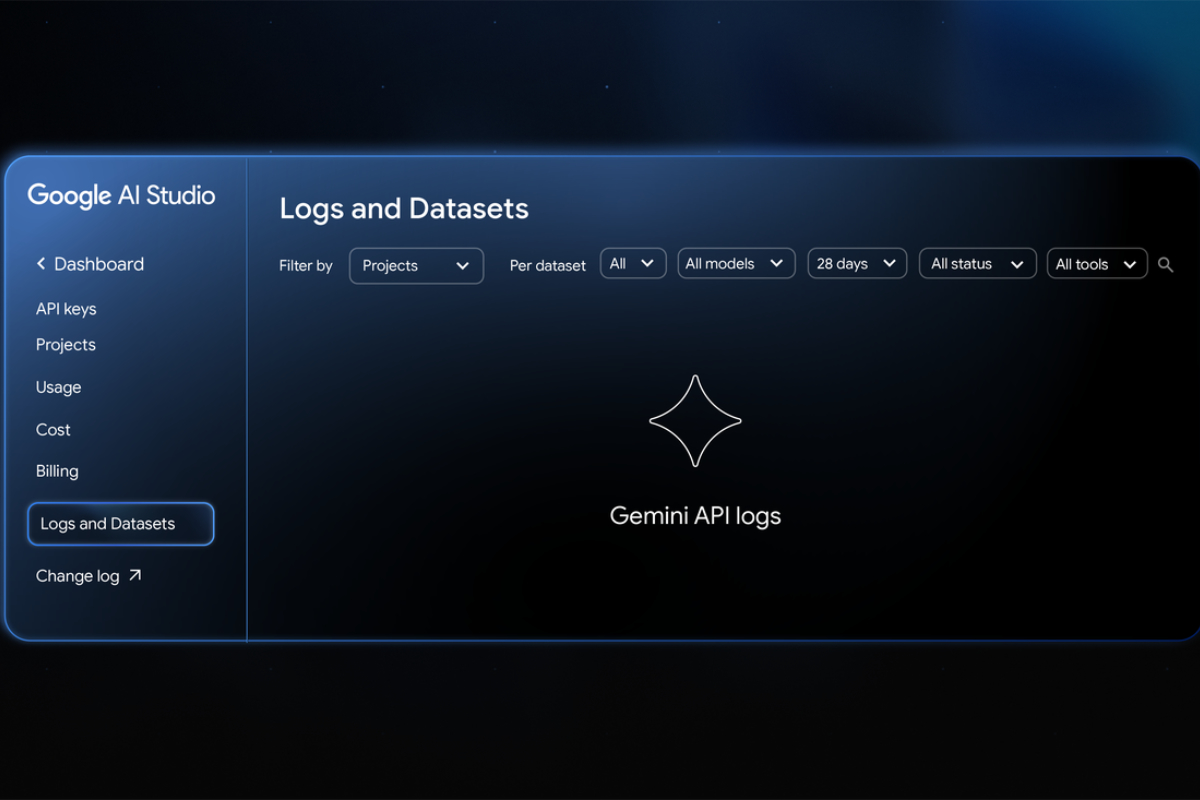Expand the All tools dropdown
The image size is (1200, 800).
1097,264
